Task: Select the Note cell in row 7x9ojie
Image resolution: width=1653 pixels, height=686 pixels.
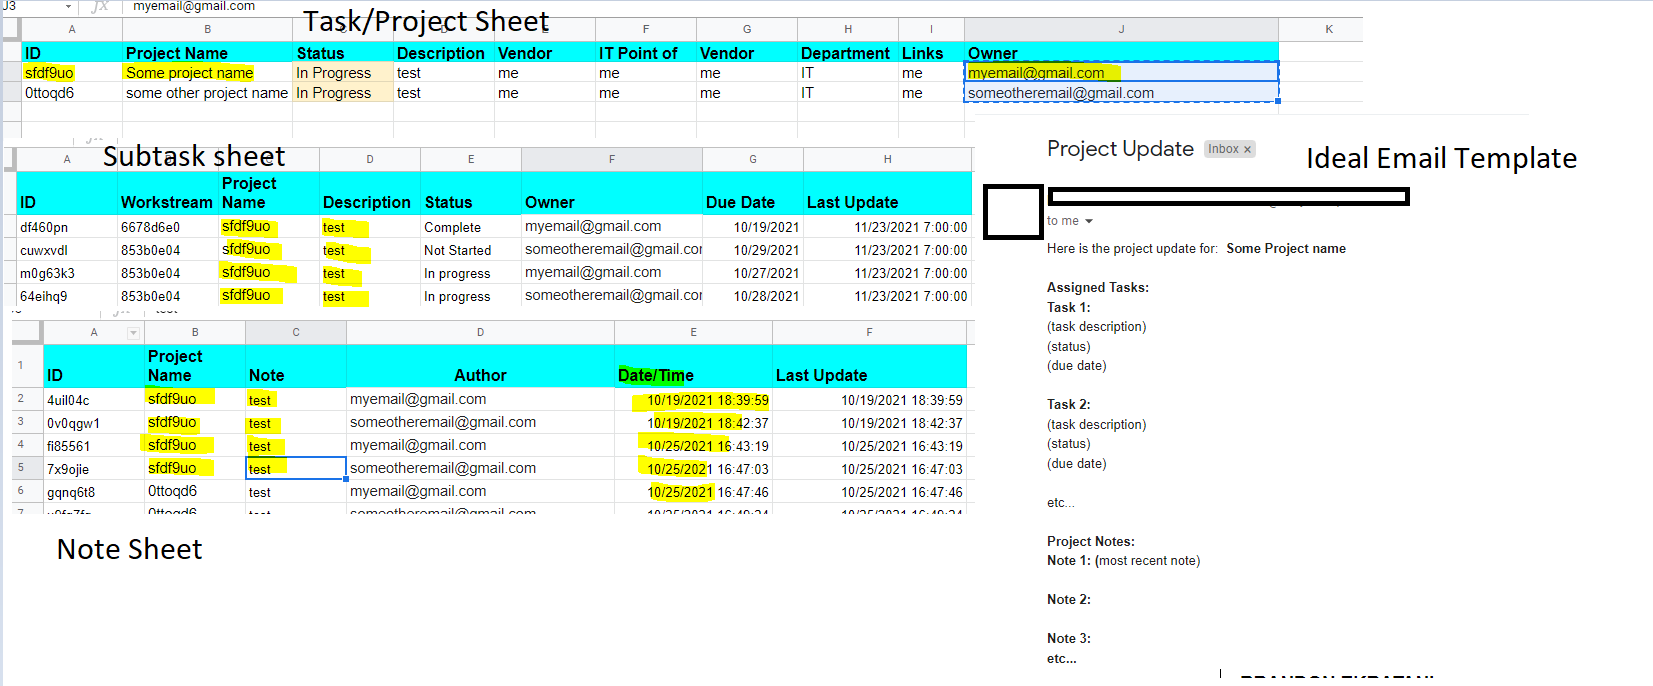Action: tap(296, 468)
